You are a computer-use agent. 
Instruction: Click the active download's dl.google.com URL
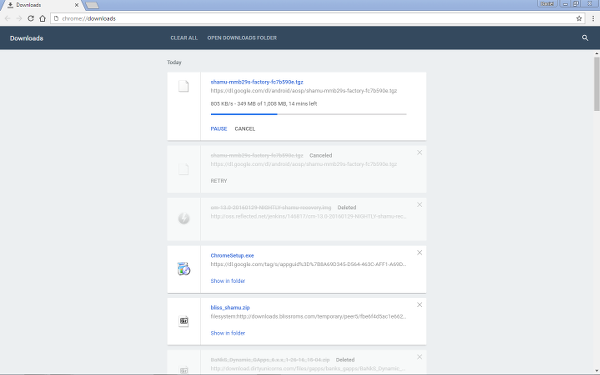(304, 91)
